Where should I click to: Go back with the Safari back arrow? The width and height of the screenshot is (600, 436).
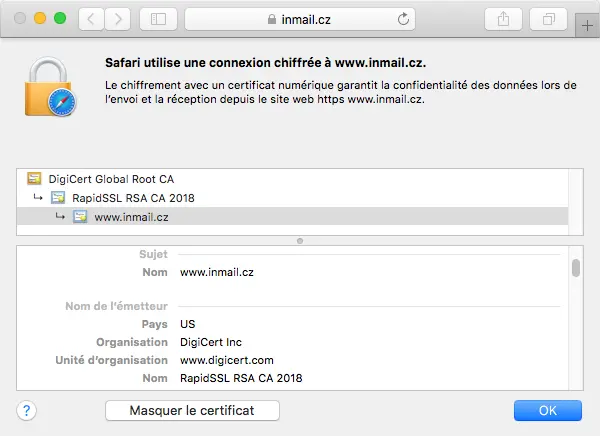[x=91, y=19]
